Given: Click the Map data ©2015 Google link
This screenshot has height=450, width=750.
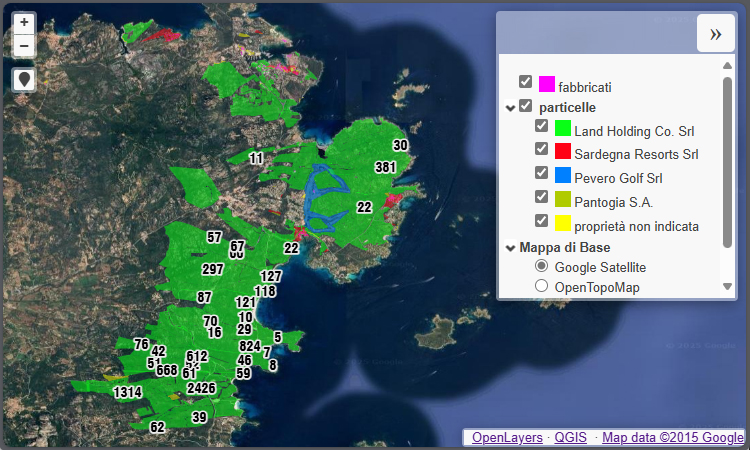Looking at the screenshot, I should tap(672, 437).
